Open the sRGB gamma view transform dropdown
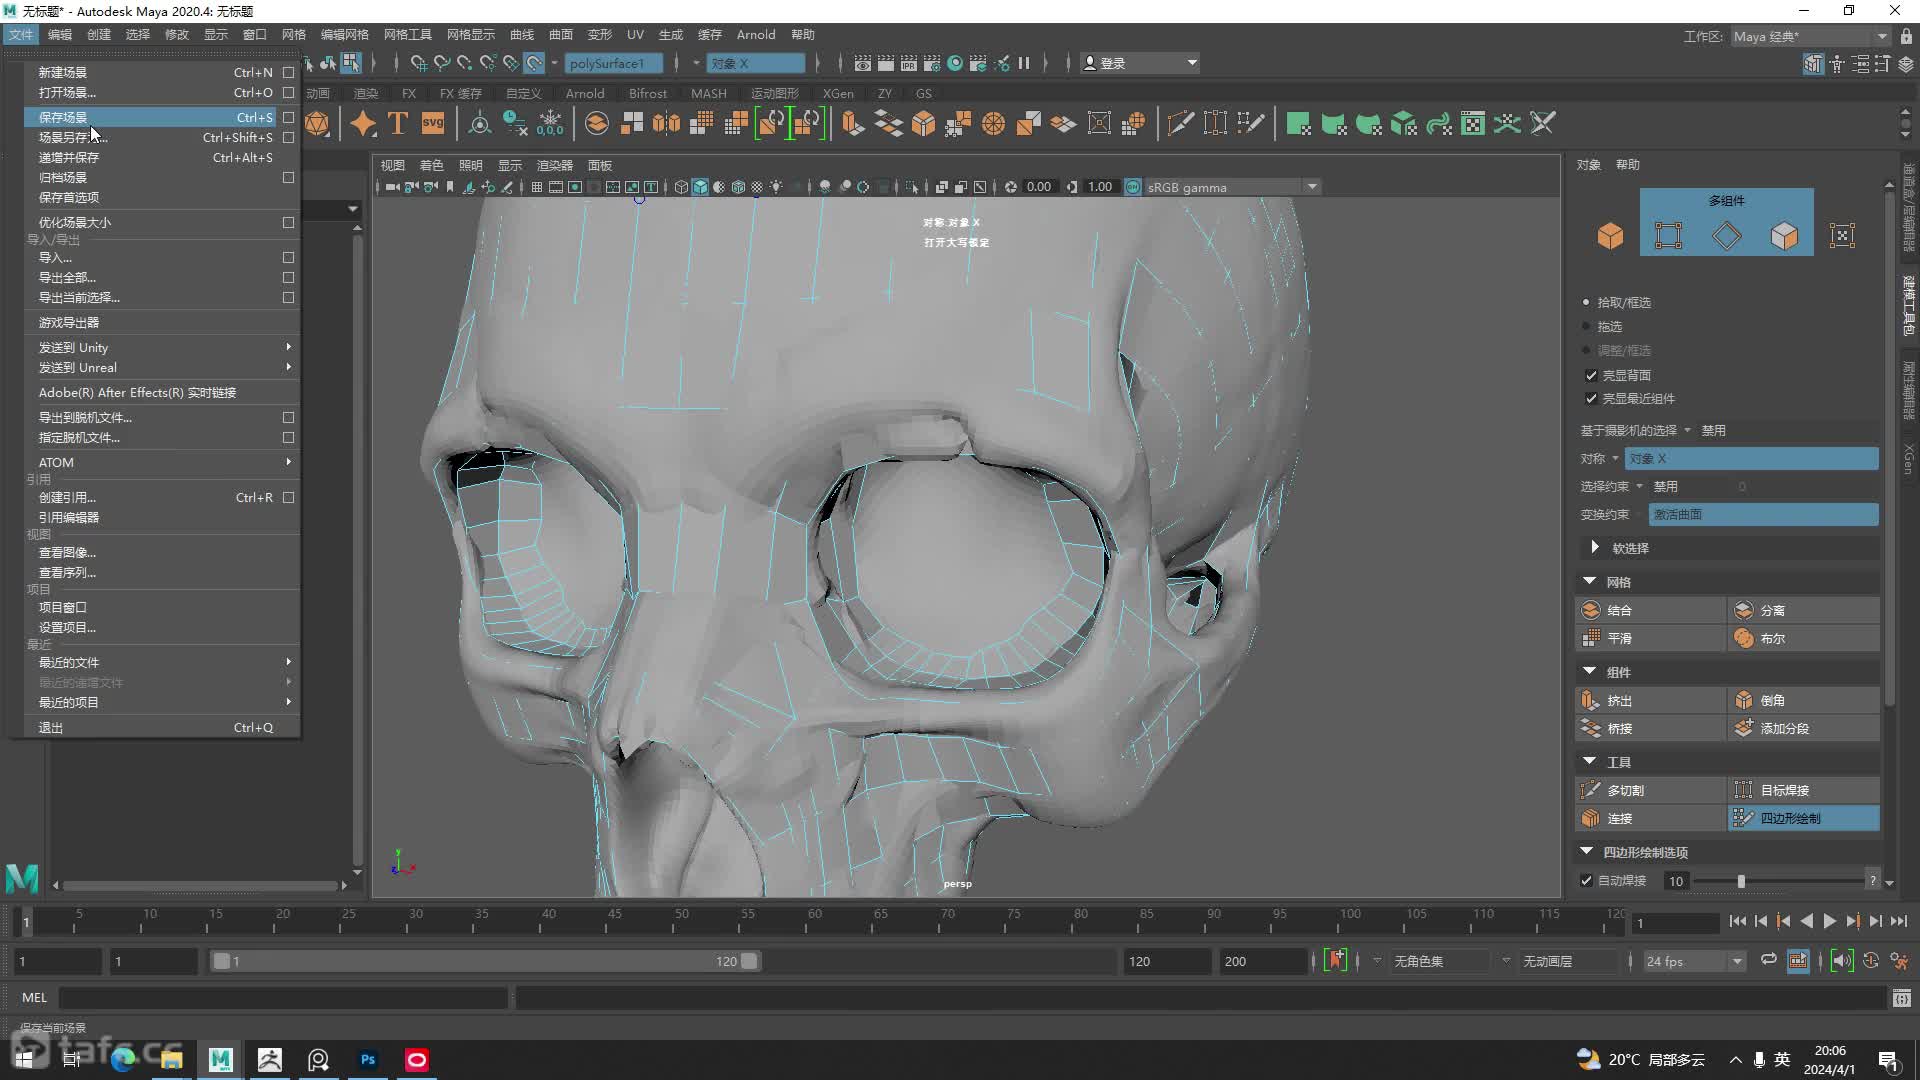The width and height of the screenshot is (1920, 1080). 1233,187
